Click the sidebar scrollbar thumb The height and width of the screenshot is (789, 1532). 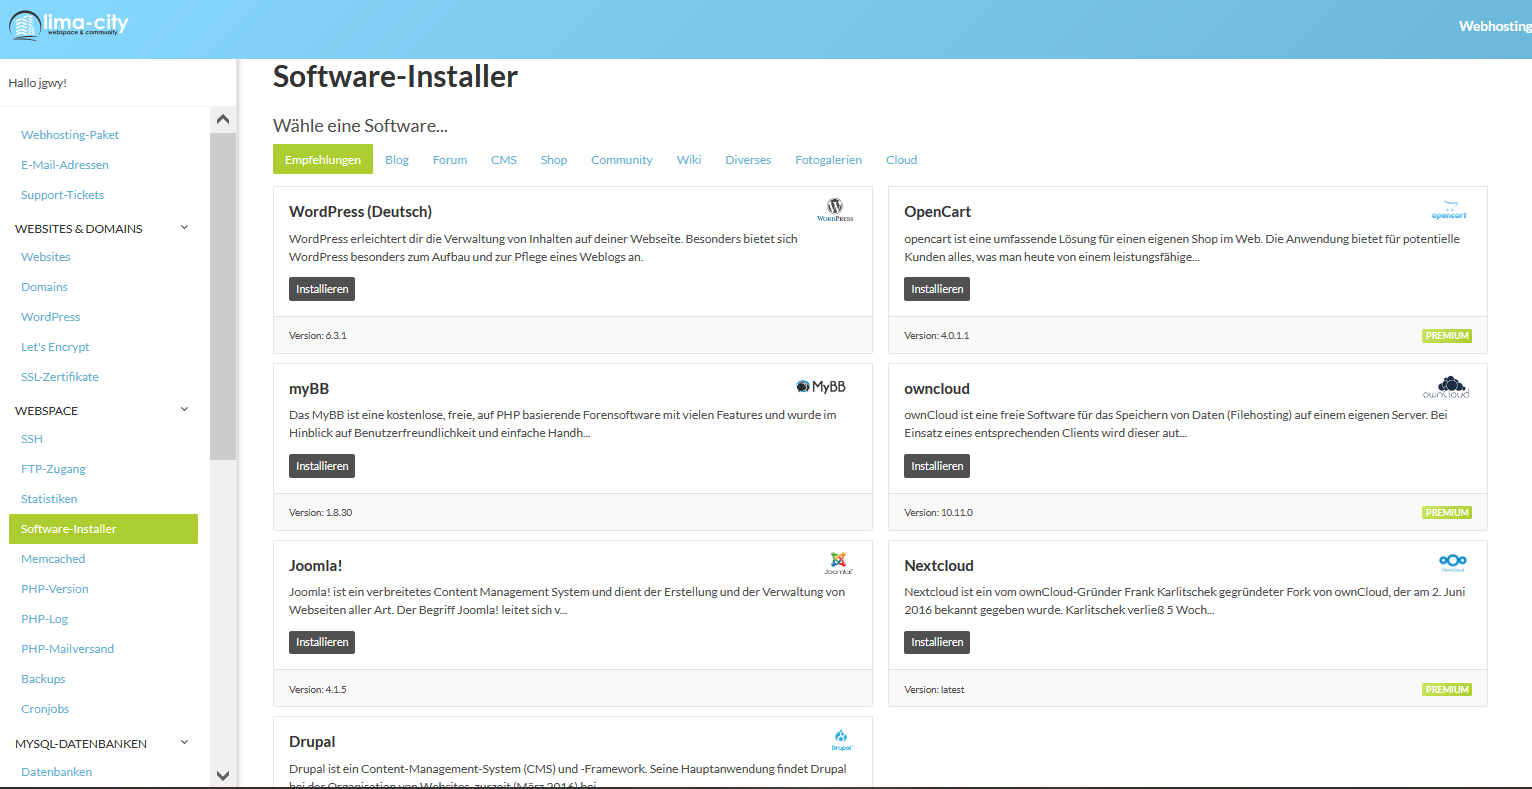pyautogui.click(x=223, y=296)
